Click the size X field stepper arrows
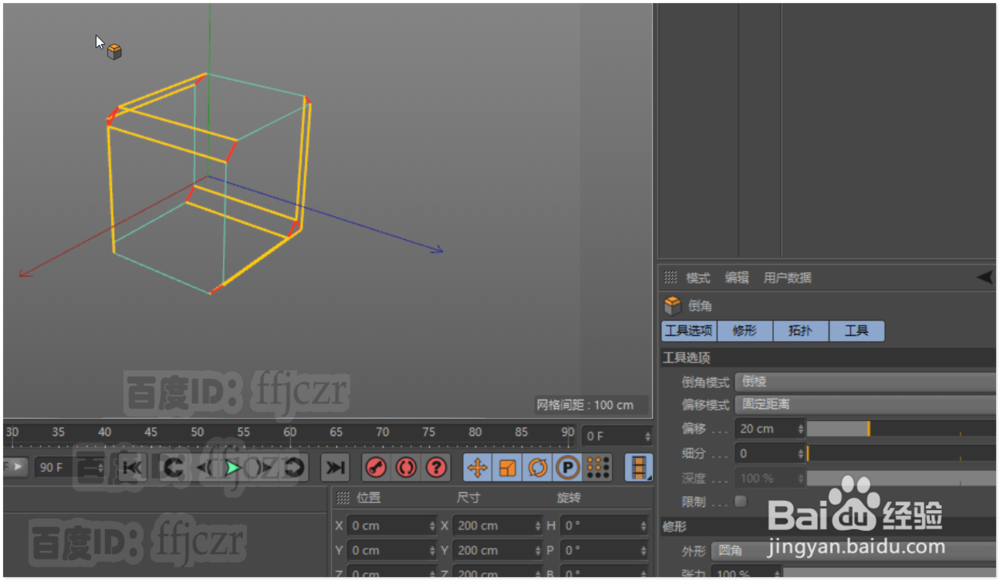 pos(538,526)
